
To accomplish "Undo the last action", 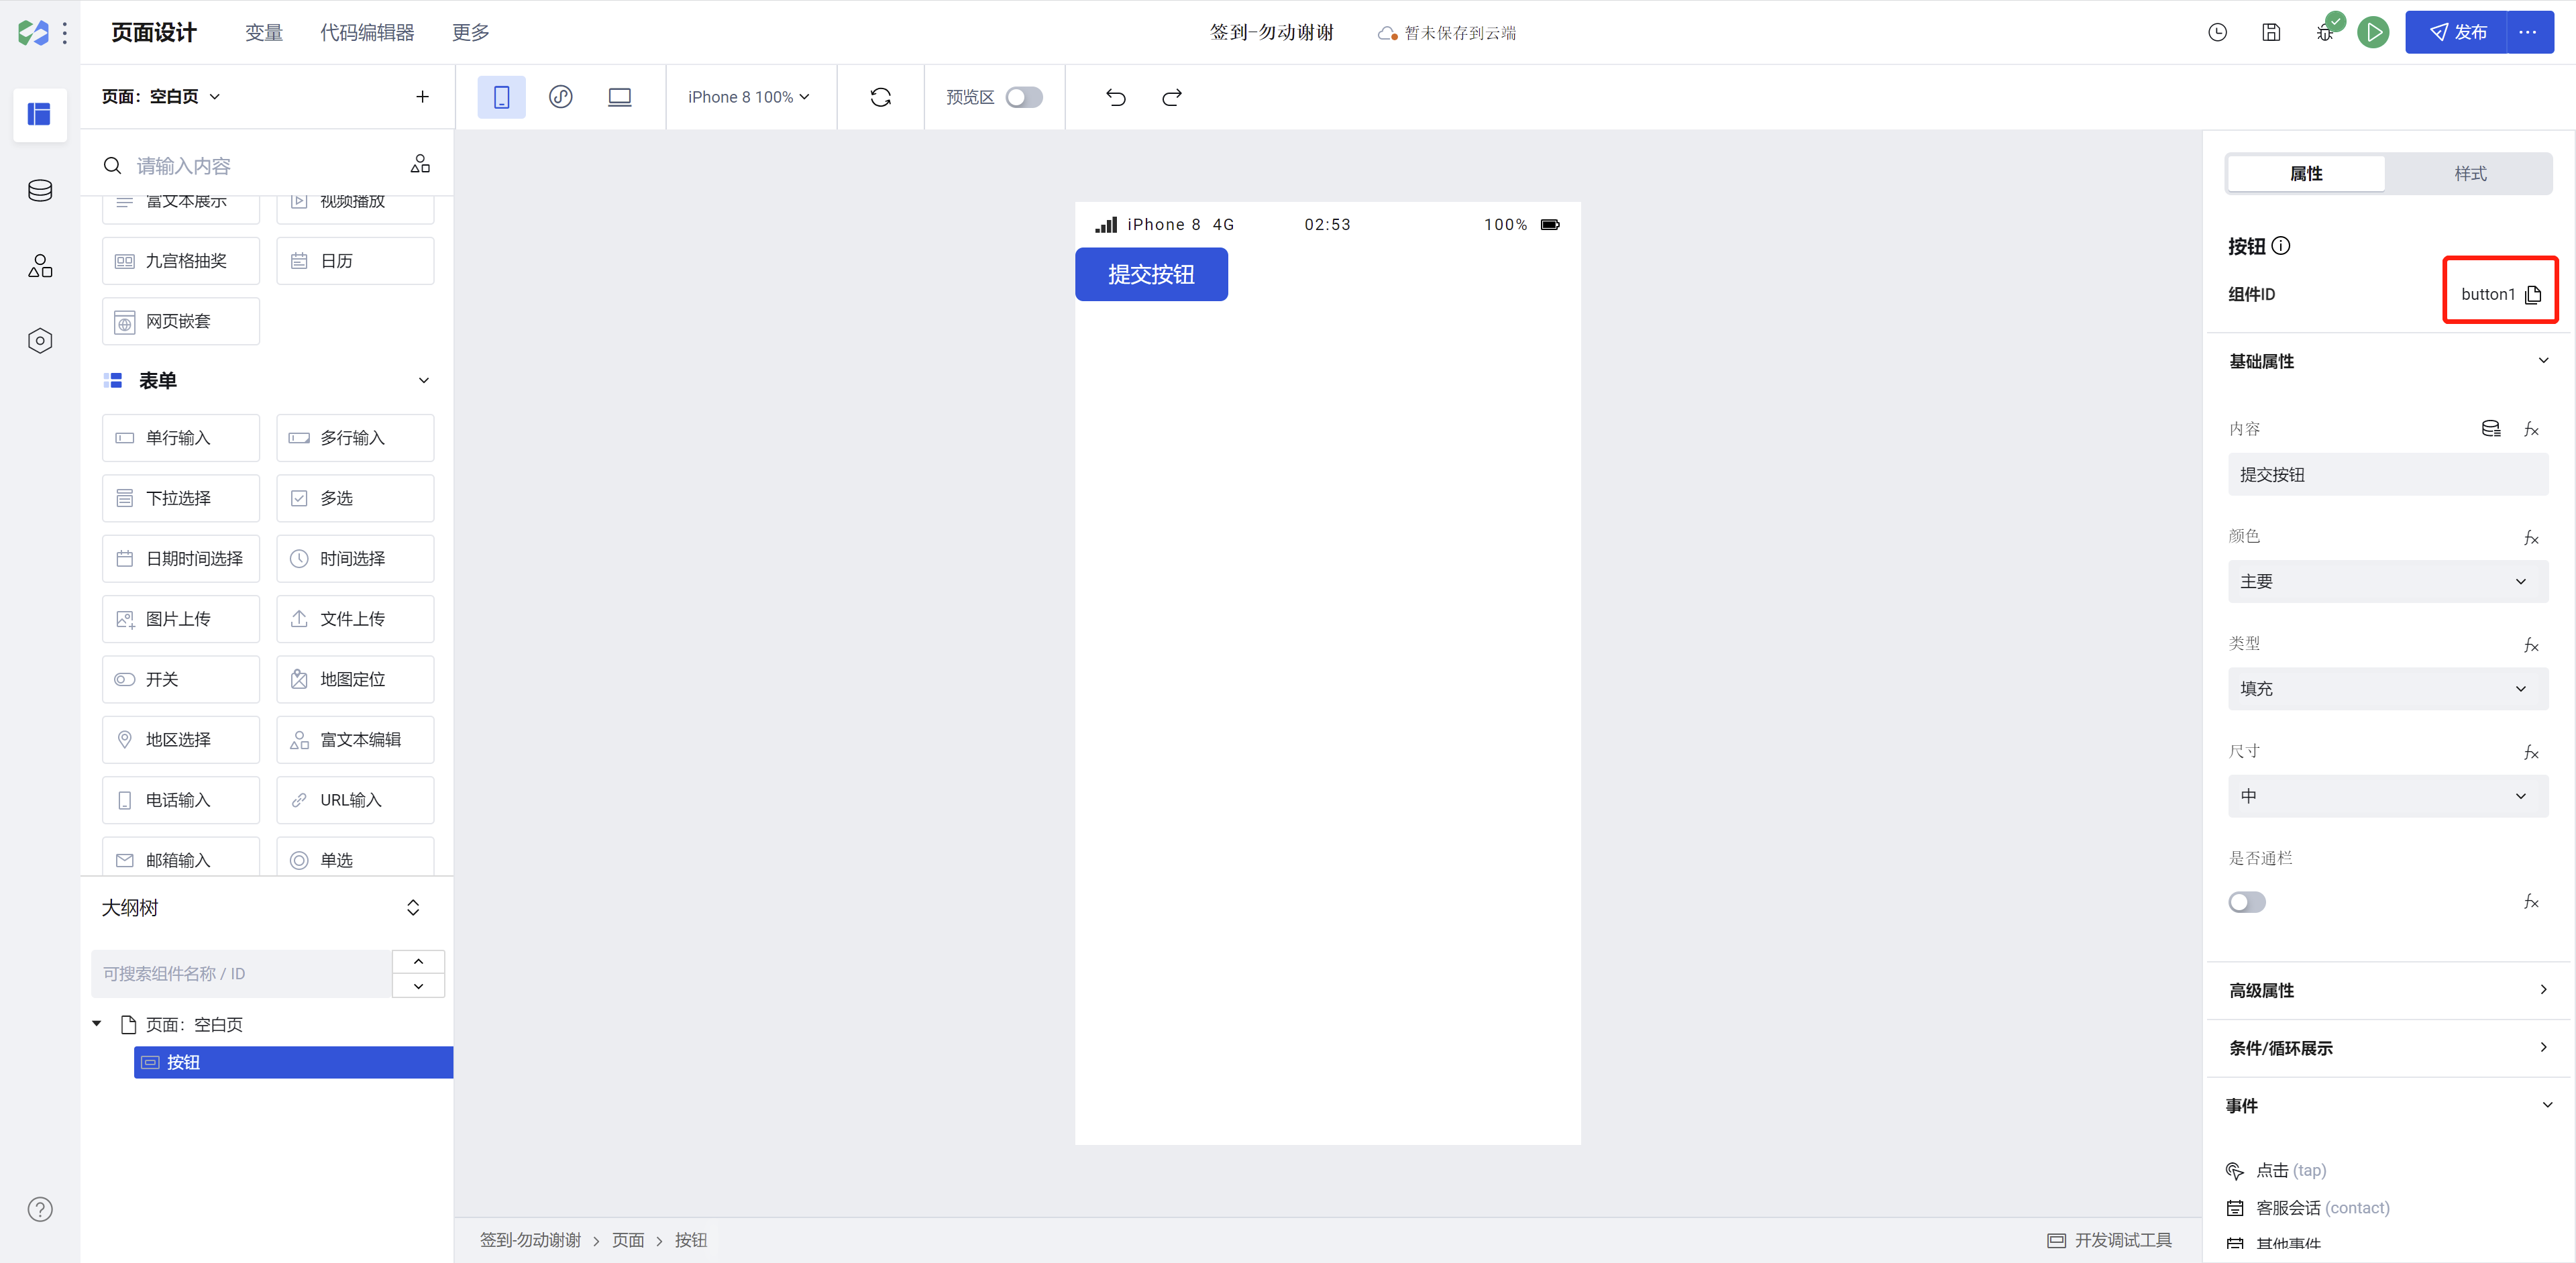I will tap(1116, 97).
